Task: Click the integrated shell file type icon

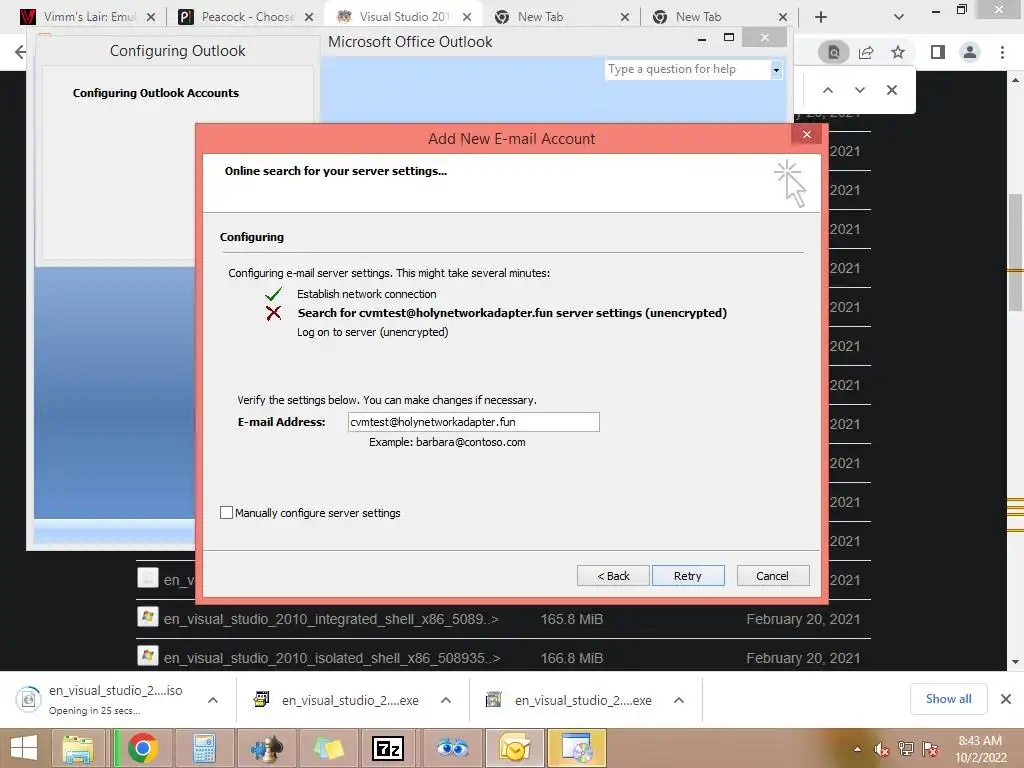Action: point(148,616)
